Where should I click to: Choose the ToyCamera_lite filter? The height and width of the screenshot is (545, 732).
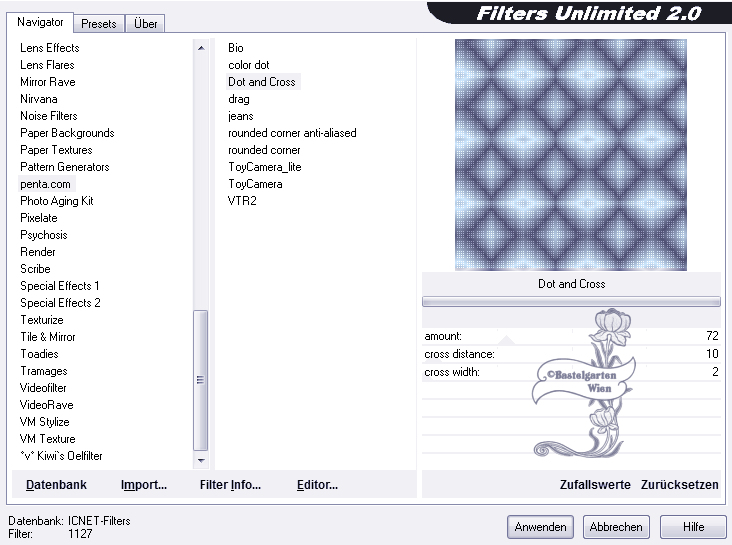pyautogui.click(x=265, y=167)
